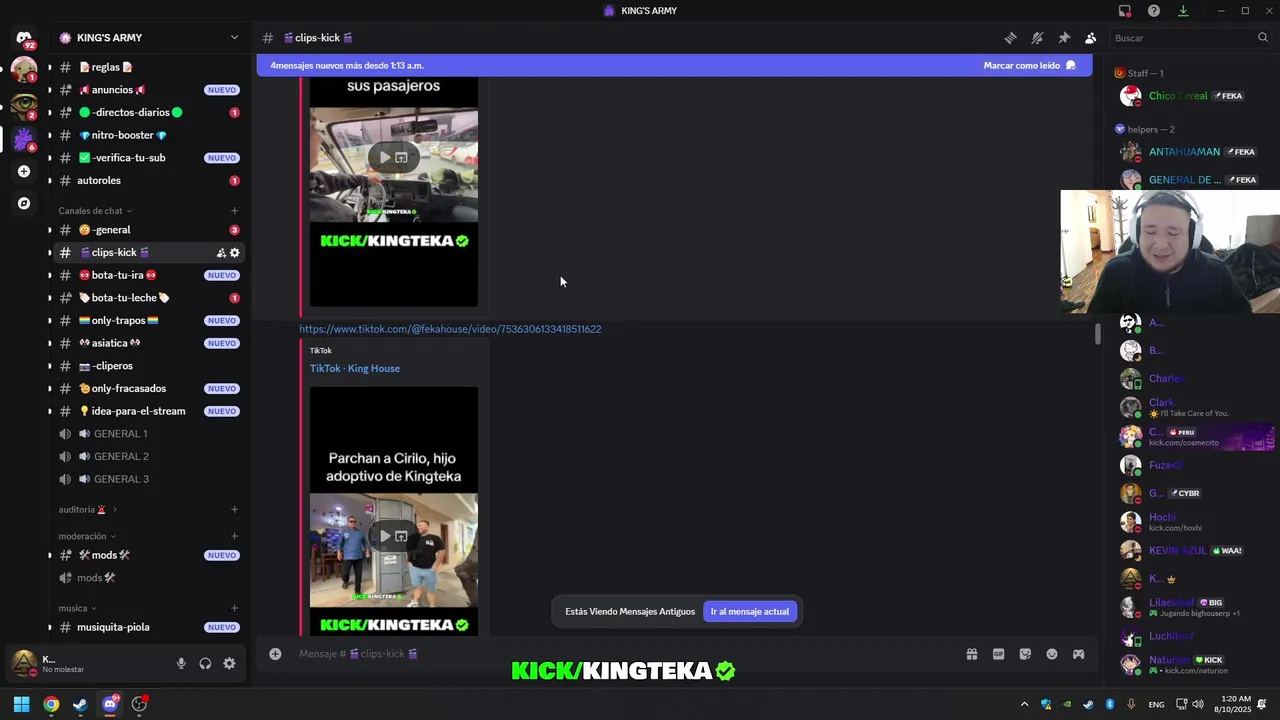Open the inbox icon in title bar

coord(1125,11)
